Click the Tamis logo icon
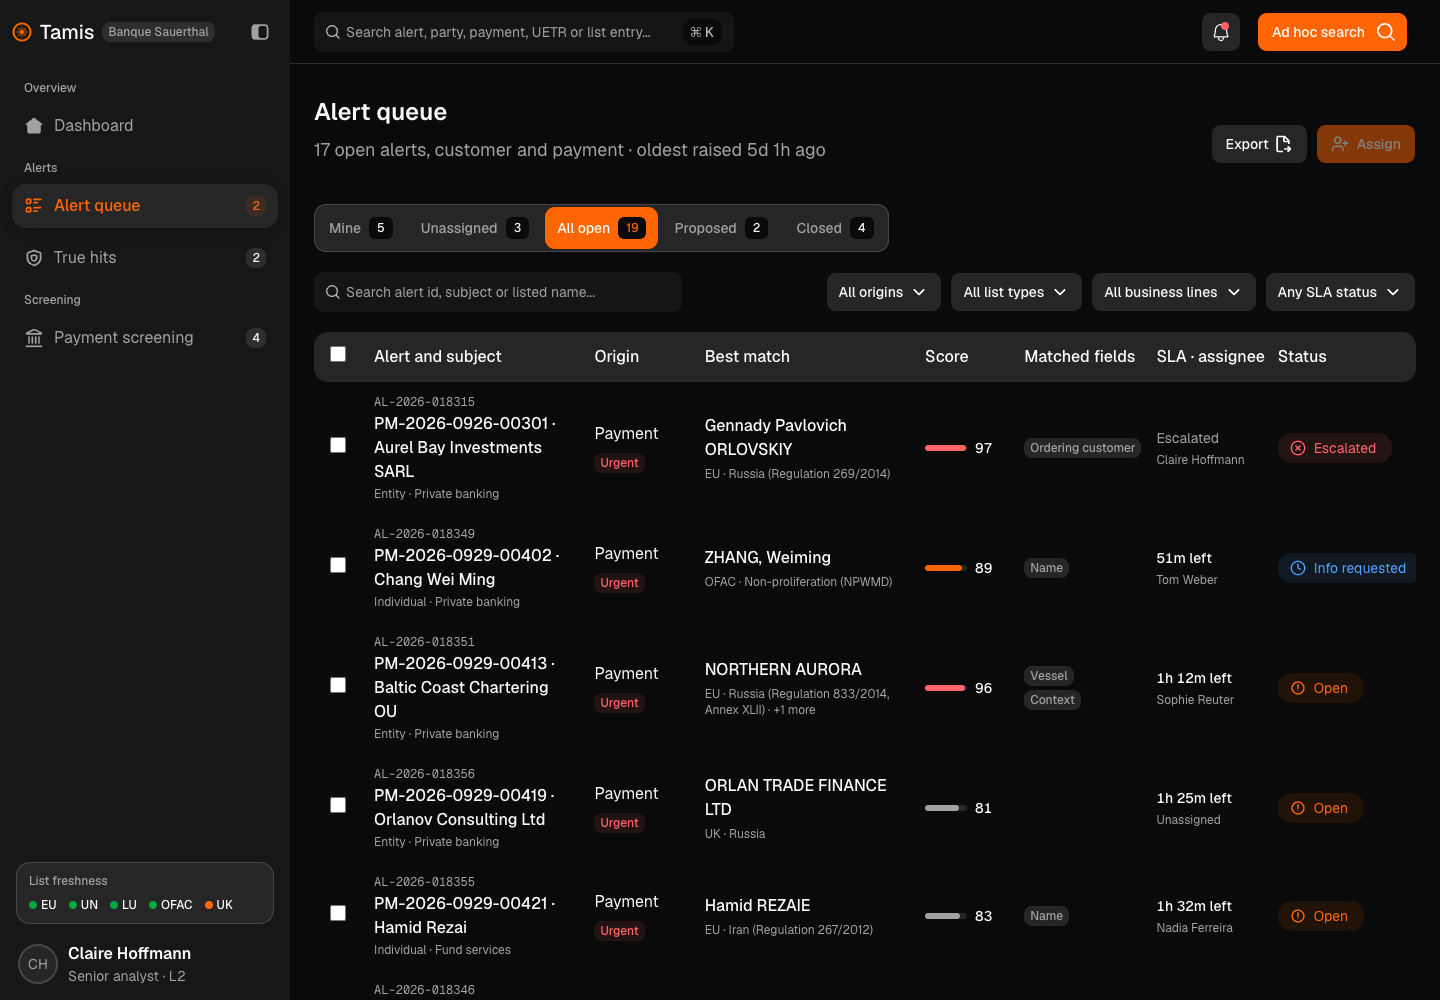The image size is (1440, 1000). 22,32
